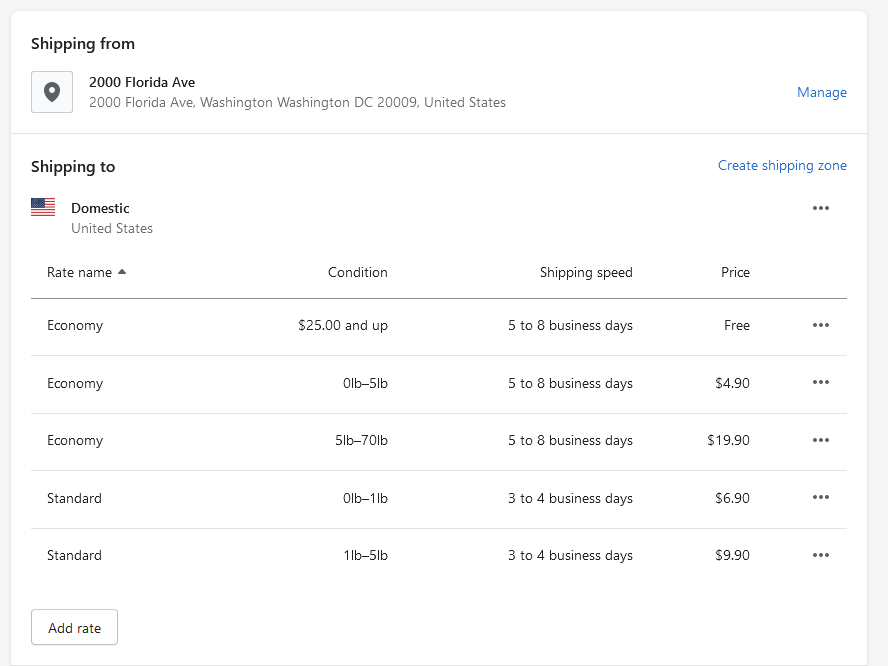Screen dimensions: 888x666
Task: Open Domestic zone three-dot menu
Action: pos(821,208)
